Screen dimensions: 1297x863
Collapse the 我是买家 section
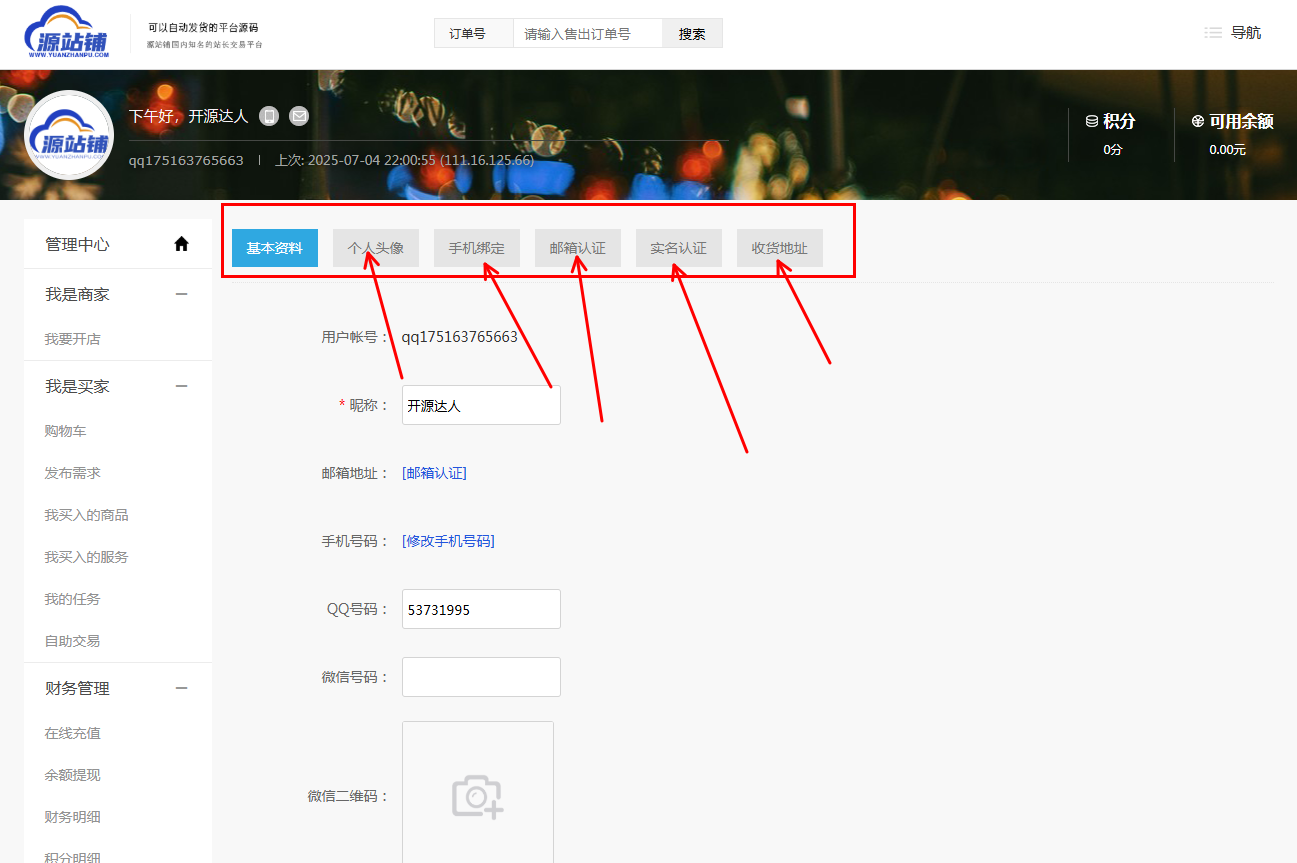point(181,386)
